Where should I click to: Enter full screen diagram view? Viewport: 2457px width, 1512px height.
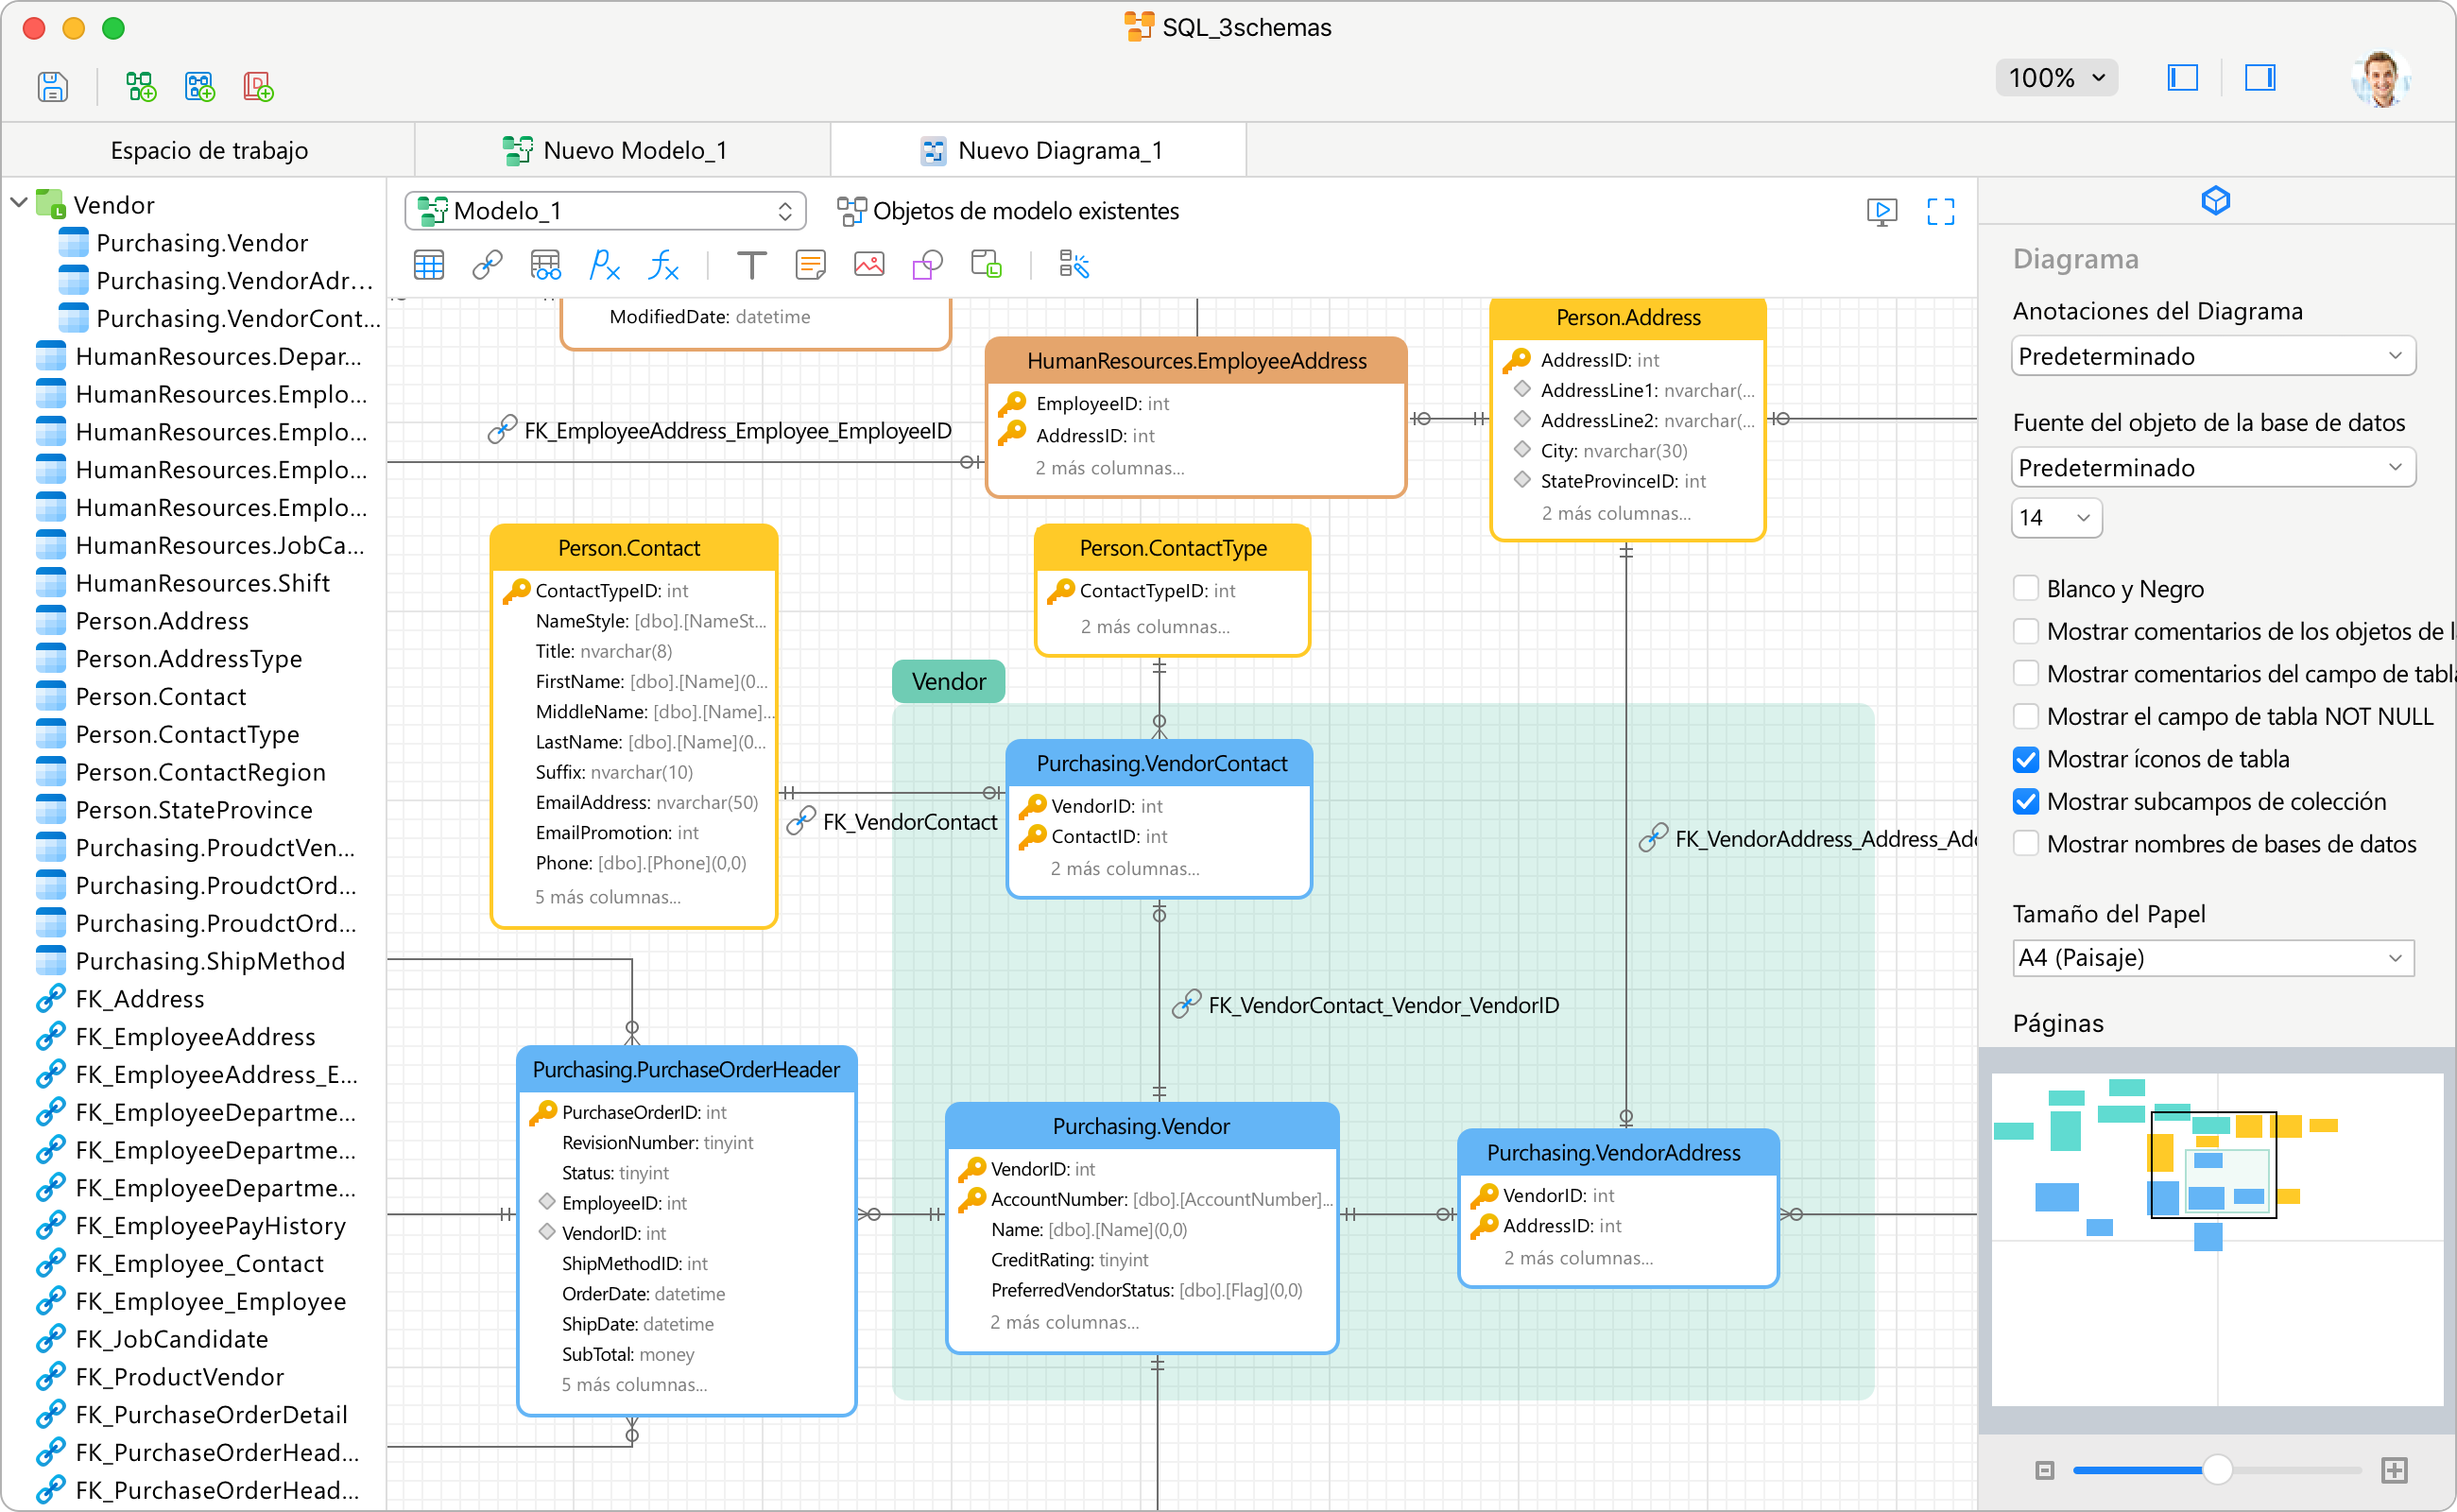[1940, 211]
